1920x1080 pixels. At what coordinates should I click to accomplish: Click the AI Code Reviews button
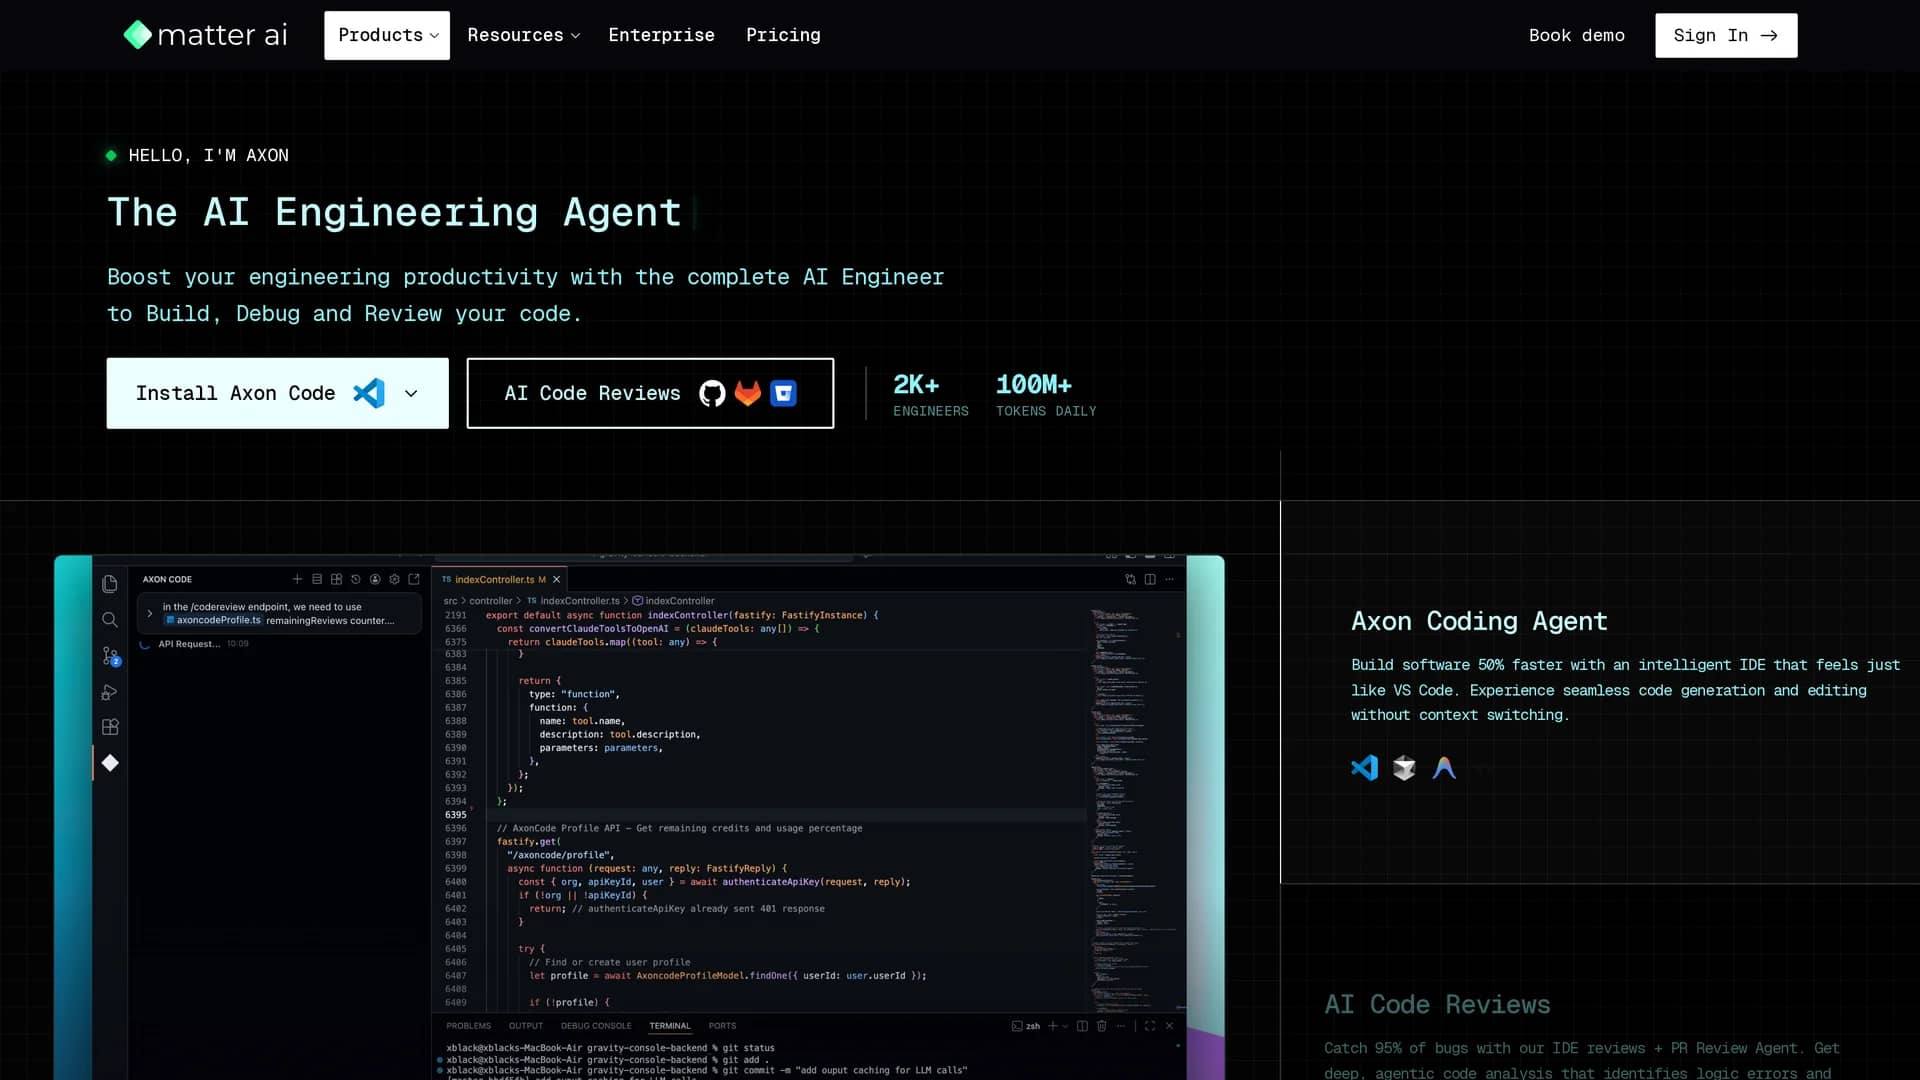coord(650,393)
